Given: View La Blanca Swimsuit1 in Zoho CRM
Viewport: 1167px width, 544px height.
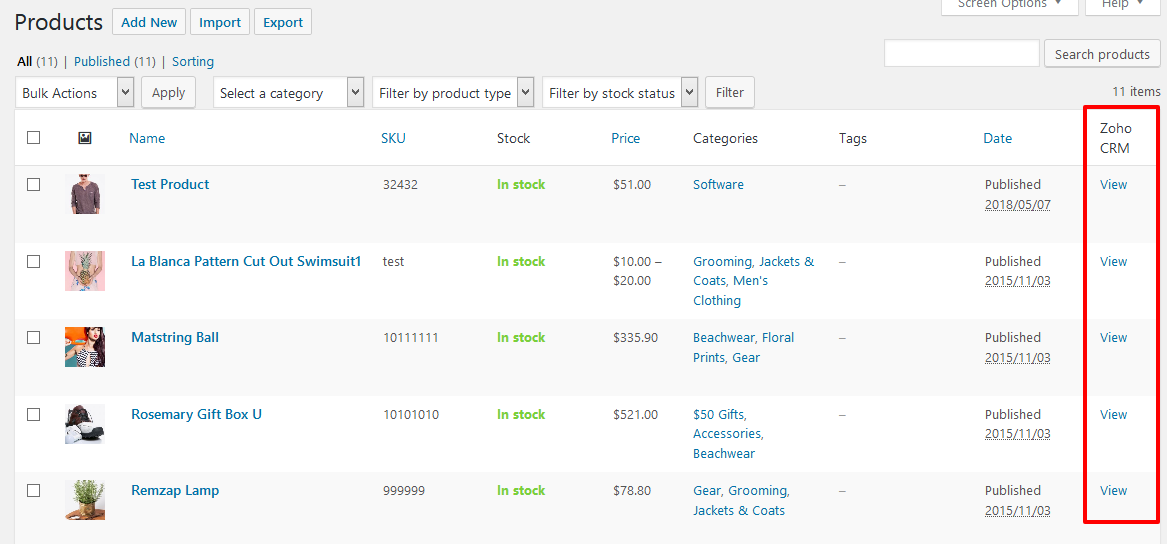Looking at the screenshot, I should [x=1113, y=261].
